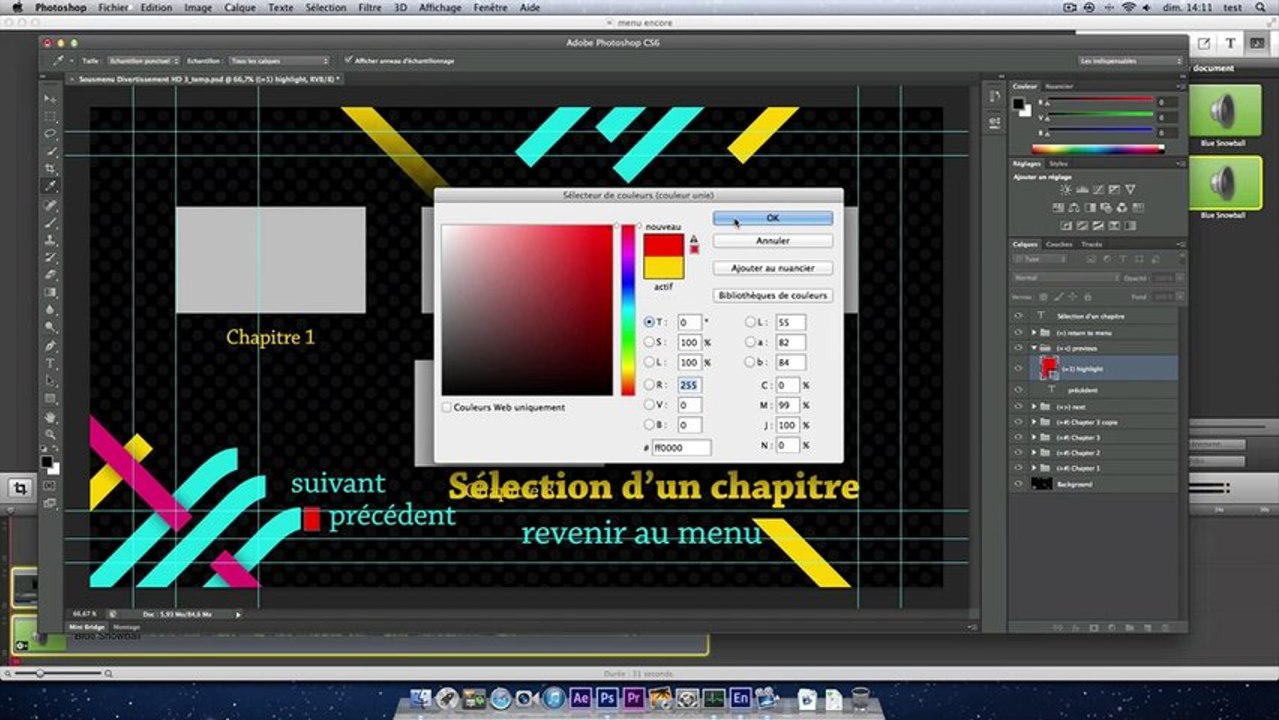Screen dimensions: 1279x720
Task: Select the Brush tool
Action: point(50,222)
